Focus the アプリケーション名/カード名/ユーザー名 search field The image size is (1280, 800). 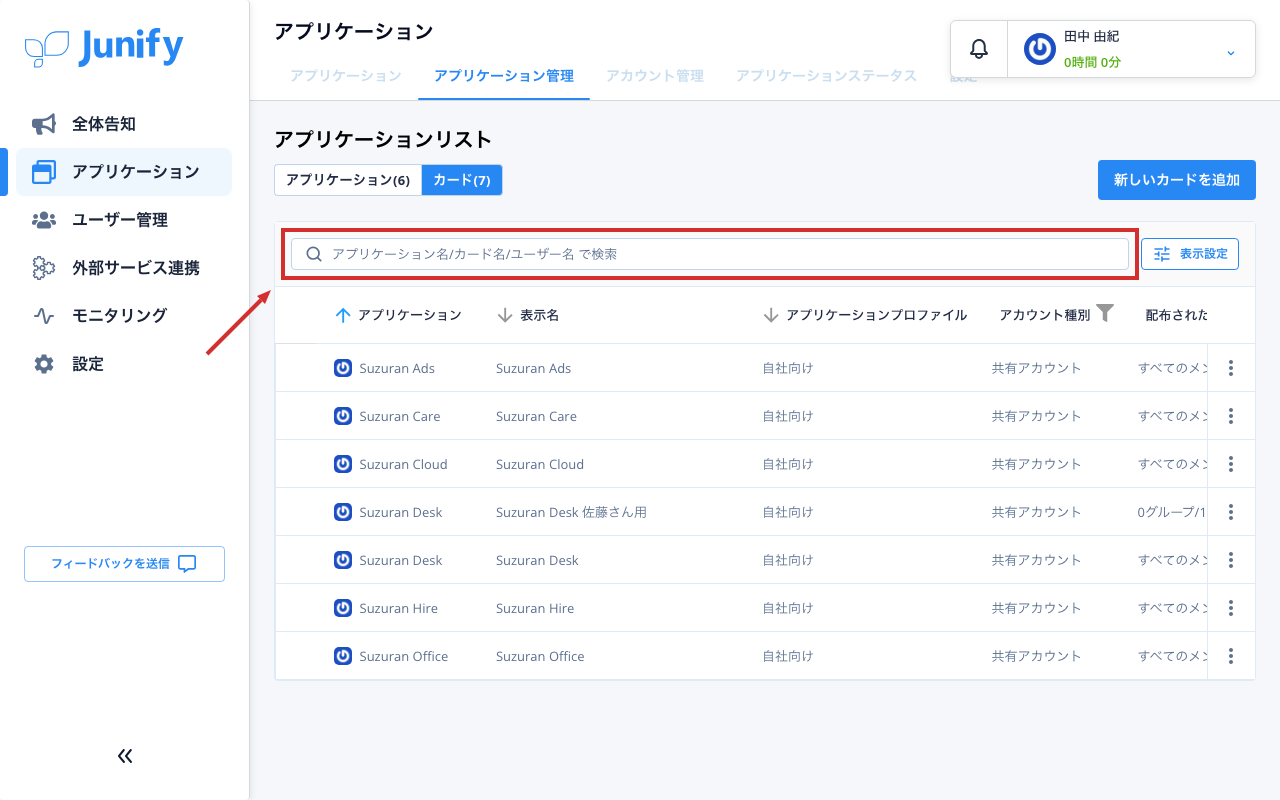click(710, 254)
